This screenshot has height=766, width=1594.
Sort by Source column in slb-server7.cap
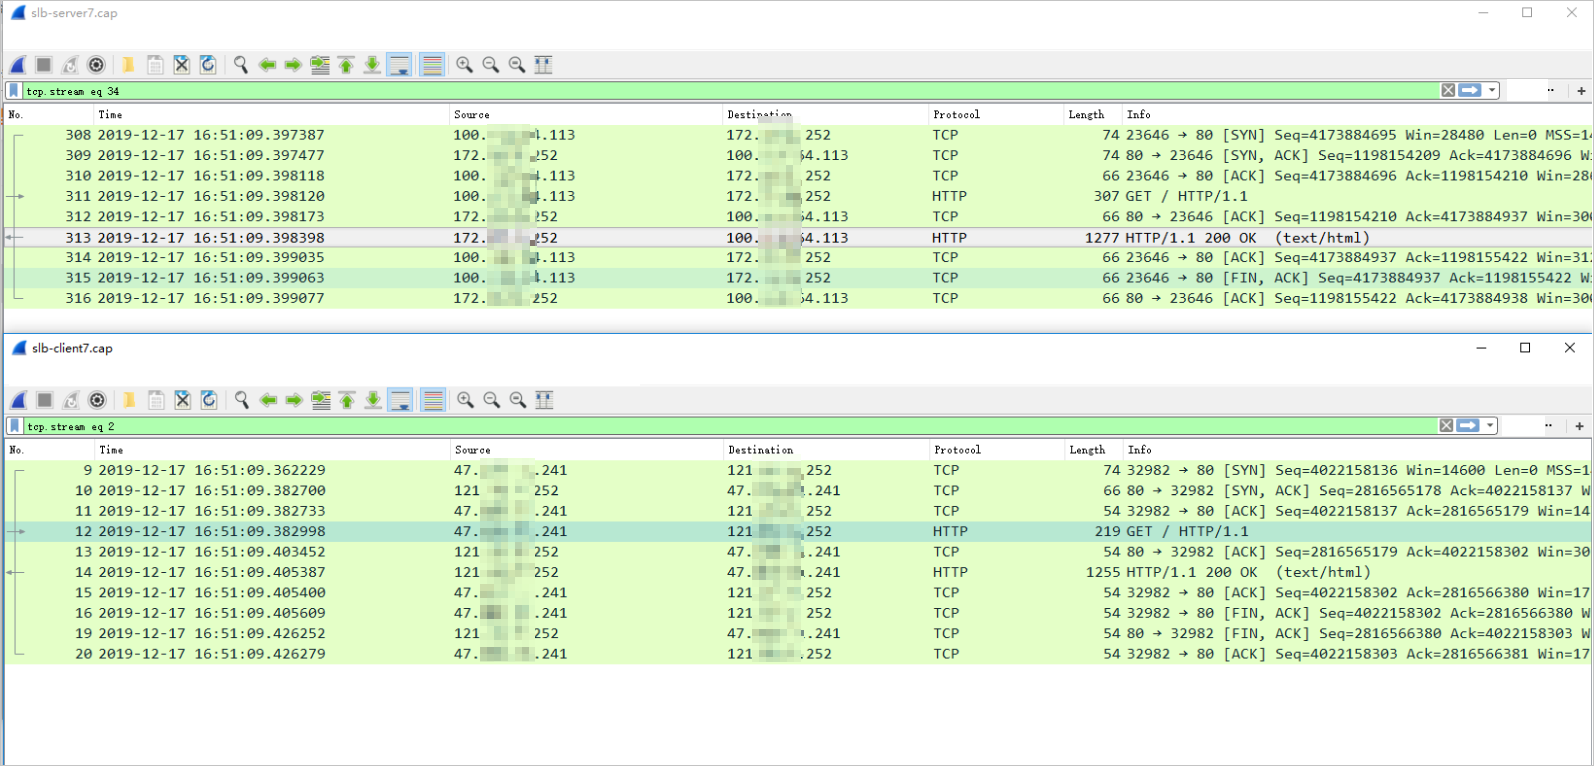coord(585,115)
